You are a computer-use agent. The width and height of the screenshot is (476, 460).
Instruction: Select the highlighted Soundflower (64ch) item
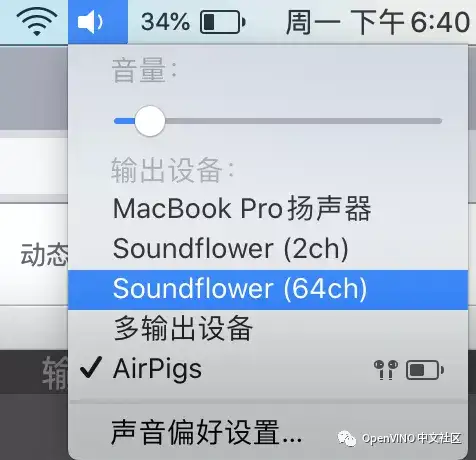pos(268,290)
